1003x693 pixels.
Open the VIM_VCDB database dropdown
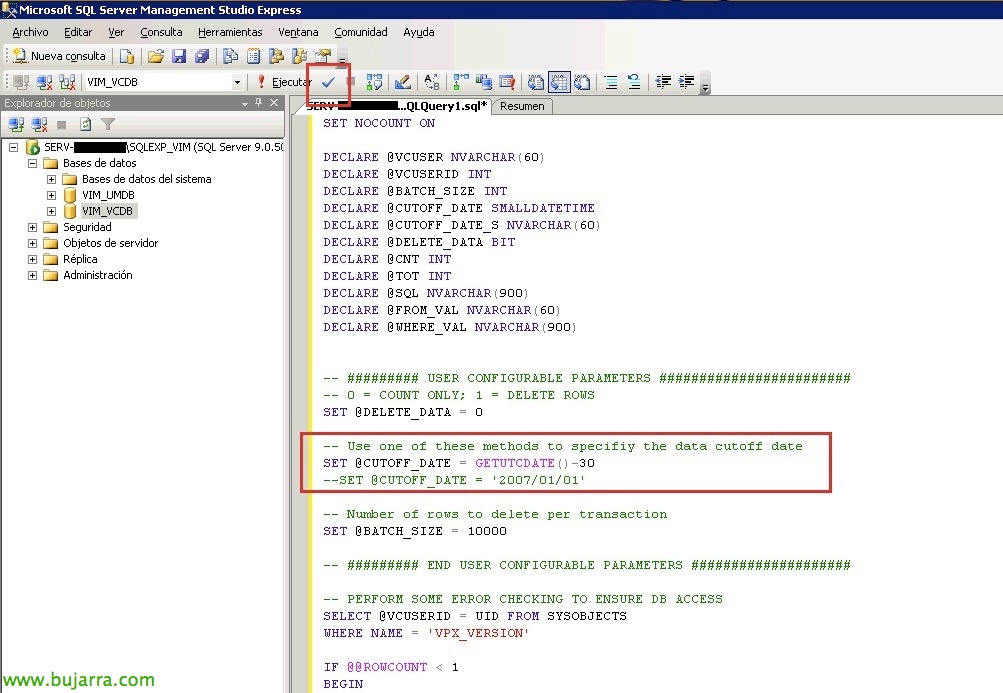click(237, 82)
